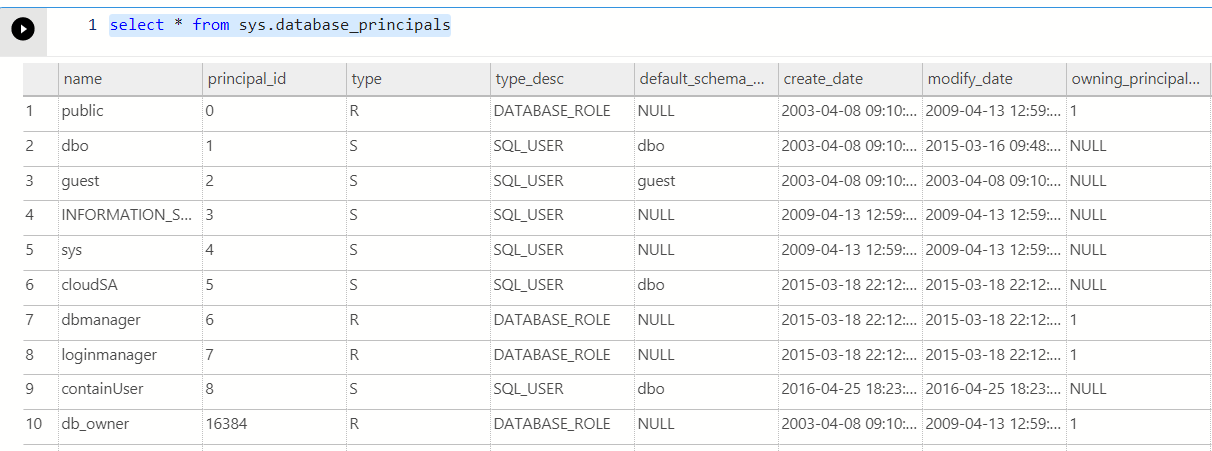Click the modify_date column header
Viewport: 1212px width, 451px height.
click(994, 79)
